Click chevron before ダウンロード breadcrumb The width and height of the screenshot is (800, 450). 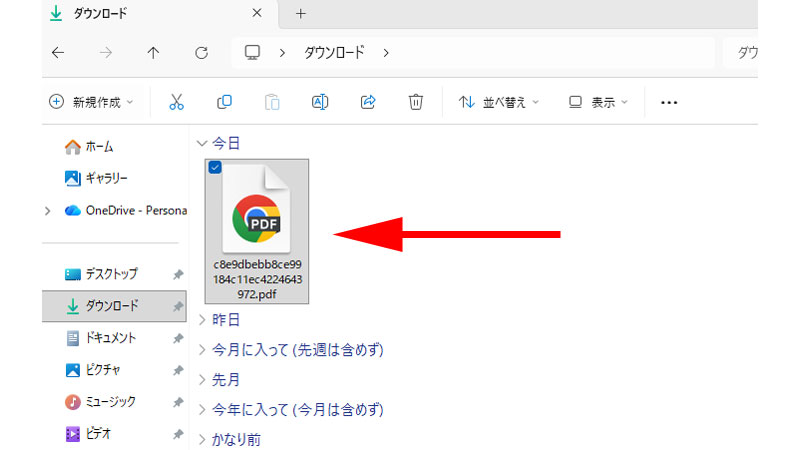pyautogui.click(x=282, y=53)
